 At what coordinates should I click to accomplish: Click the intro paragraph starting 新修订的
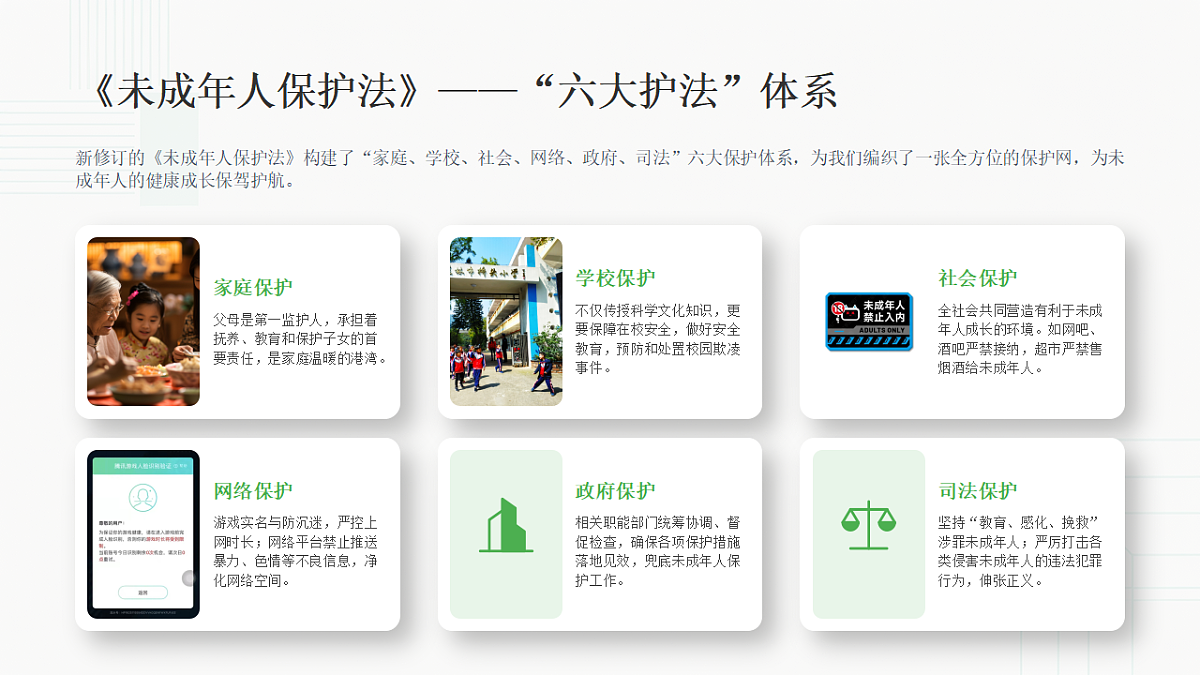(600, 170)
